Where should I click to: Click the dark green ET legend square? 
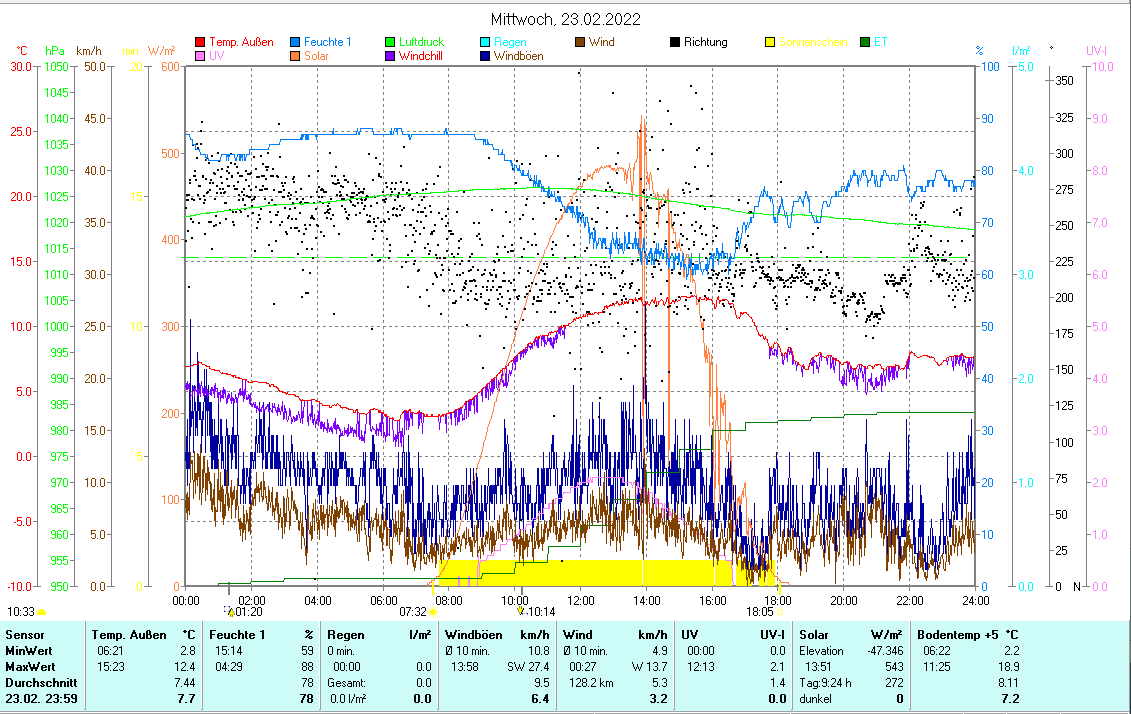coord(865,42)
